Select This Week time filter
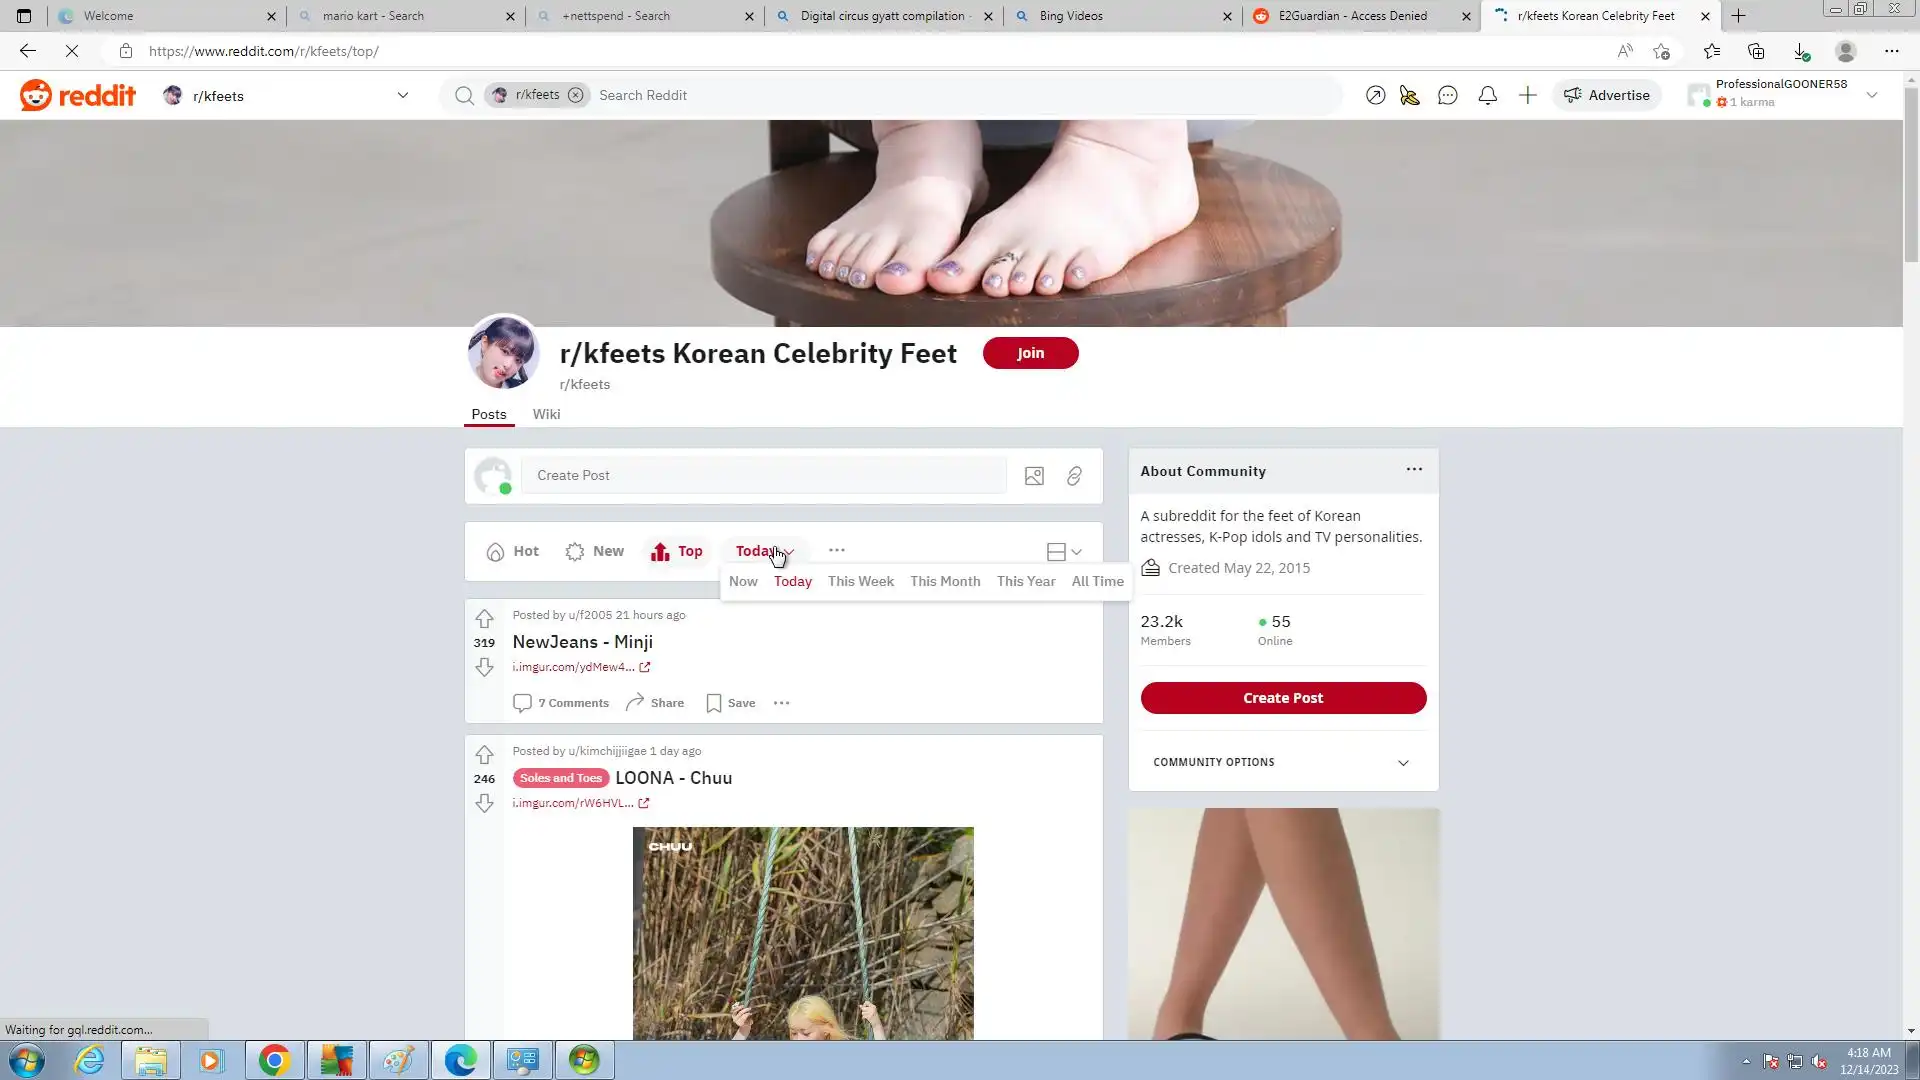The image size is (1920, 1080). click(860, 581)
